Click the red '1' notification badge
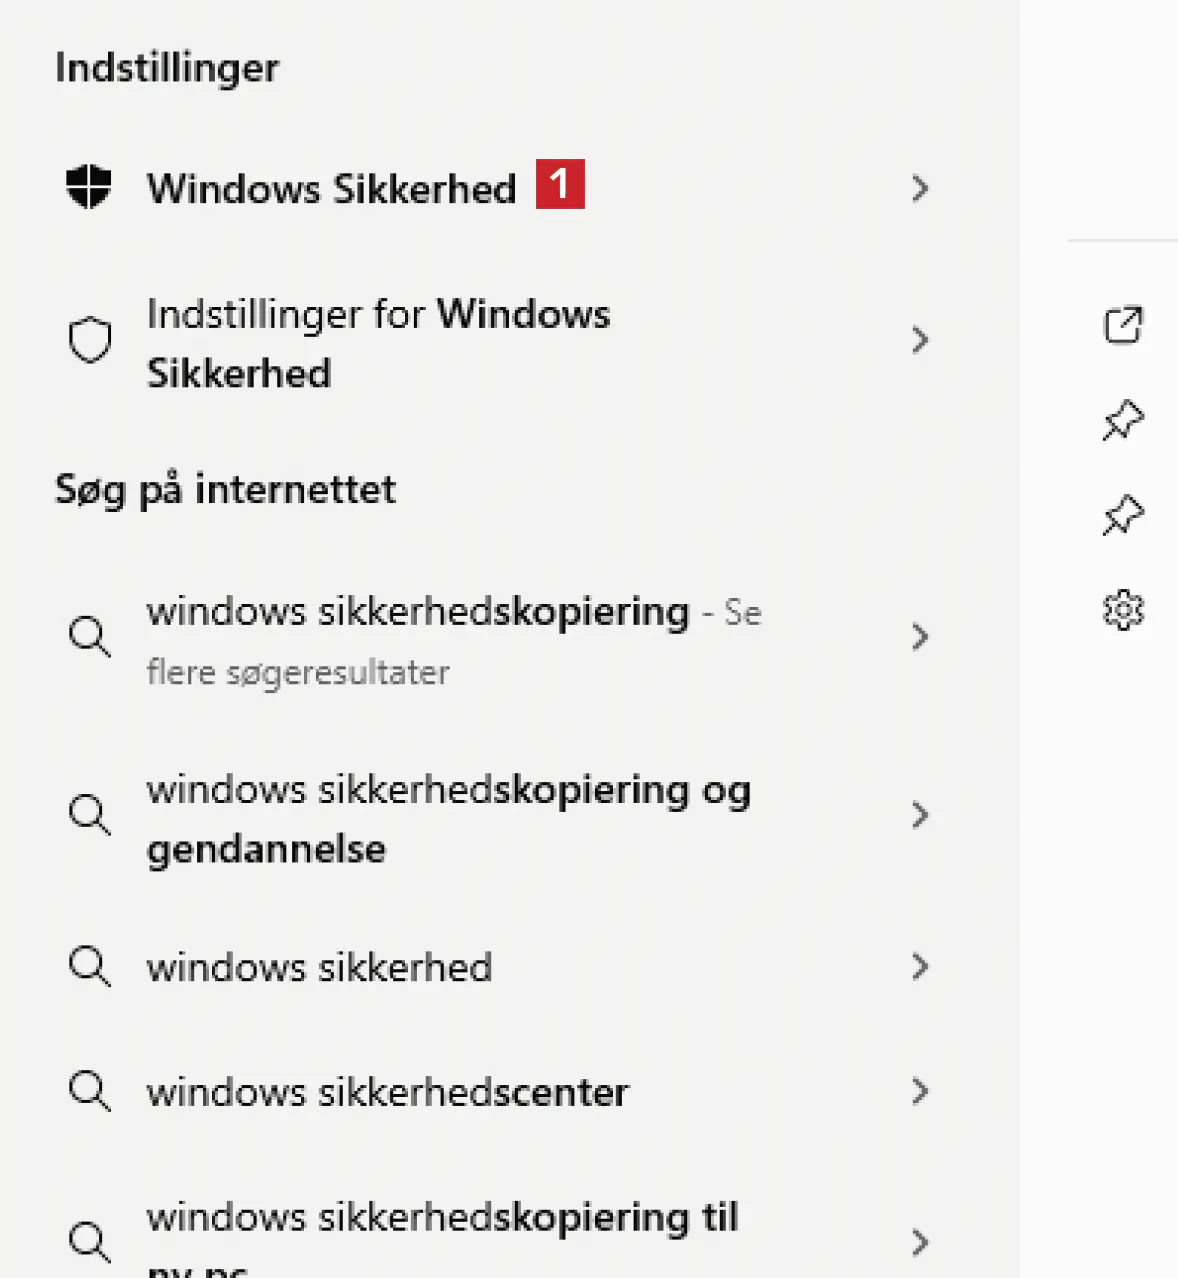Viewport: 1178px width, 1278px height. [x=560, y=184]
